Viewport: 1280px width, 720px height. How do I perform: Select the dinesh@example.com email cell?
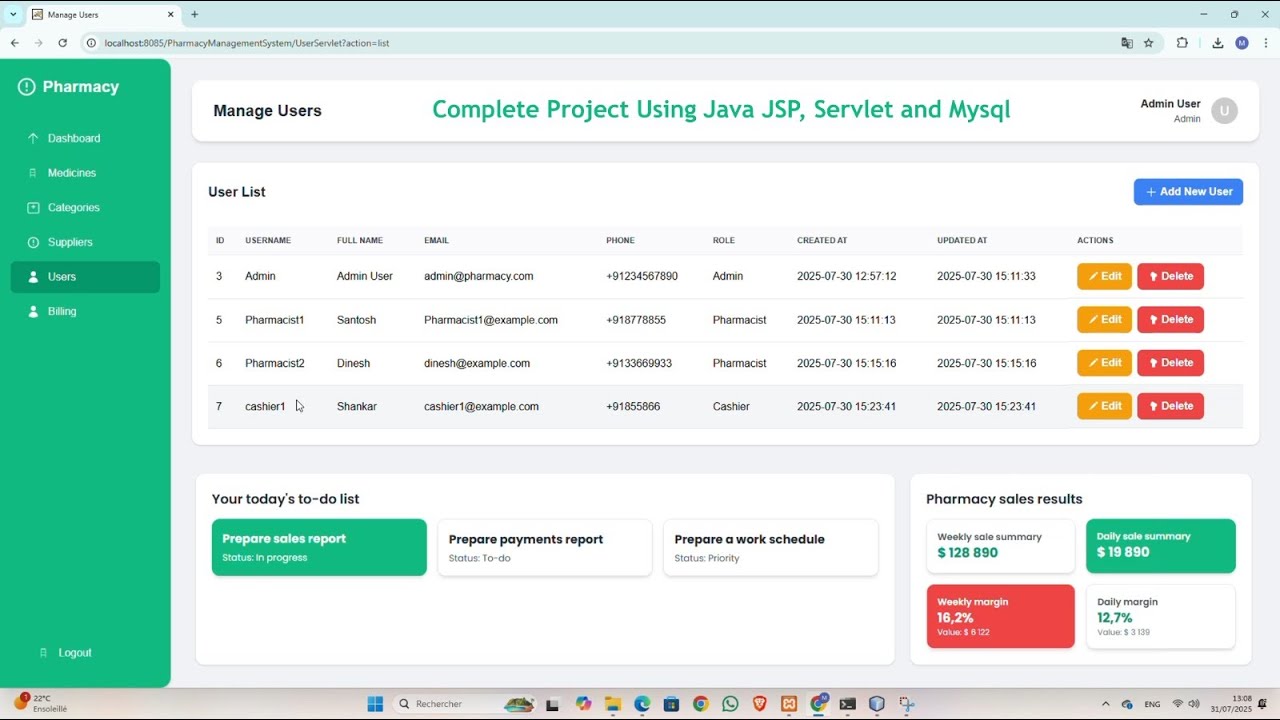pyautogui.click(x=477, y=363)
